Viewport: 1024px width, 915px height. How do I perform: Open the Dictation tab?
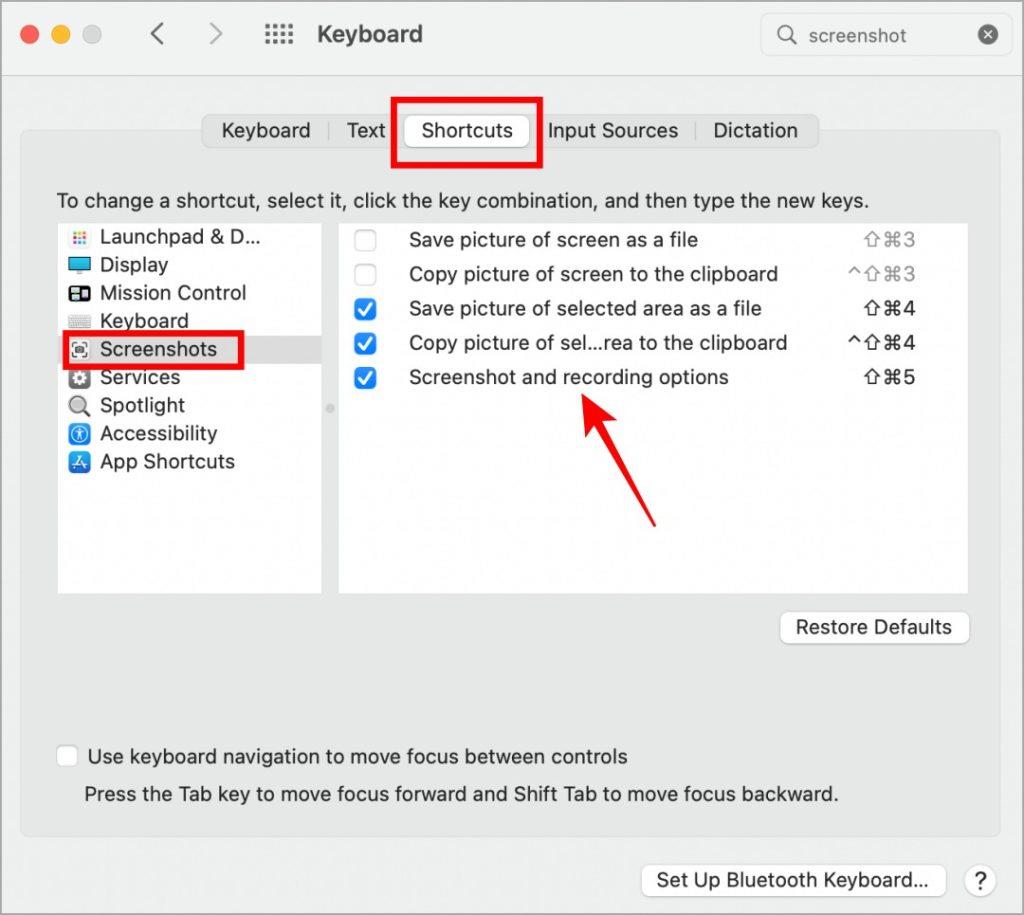pos(756,131)
